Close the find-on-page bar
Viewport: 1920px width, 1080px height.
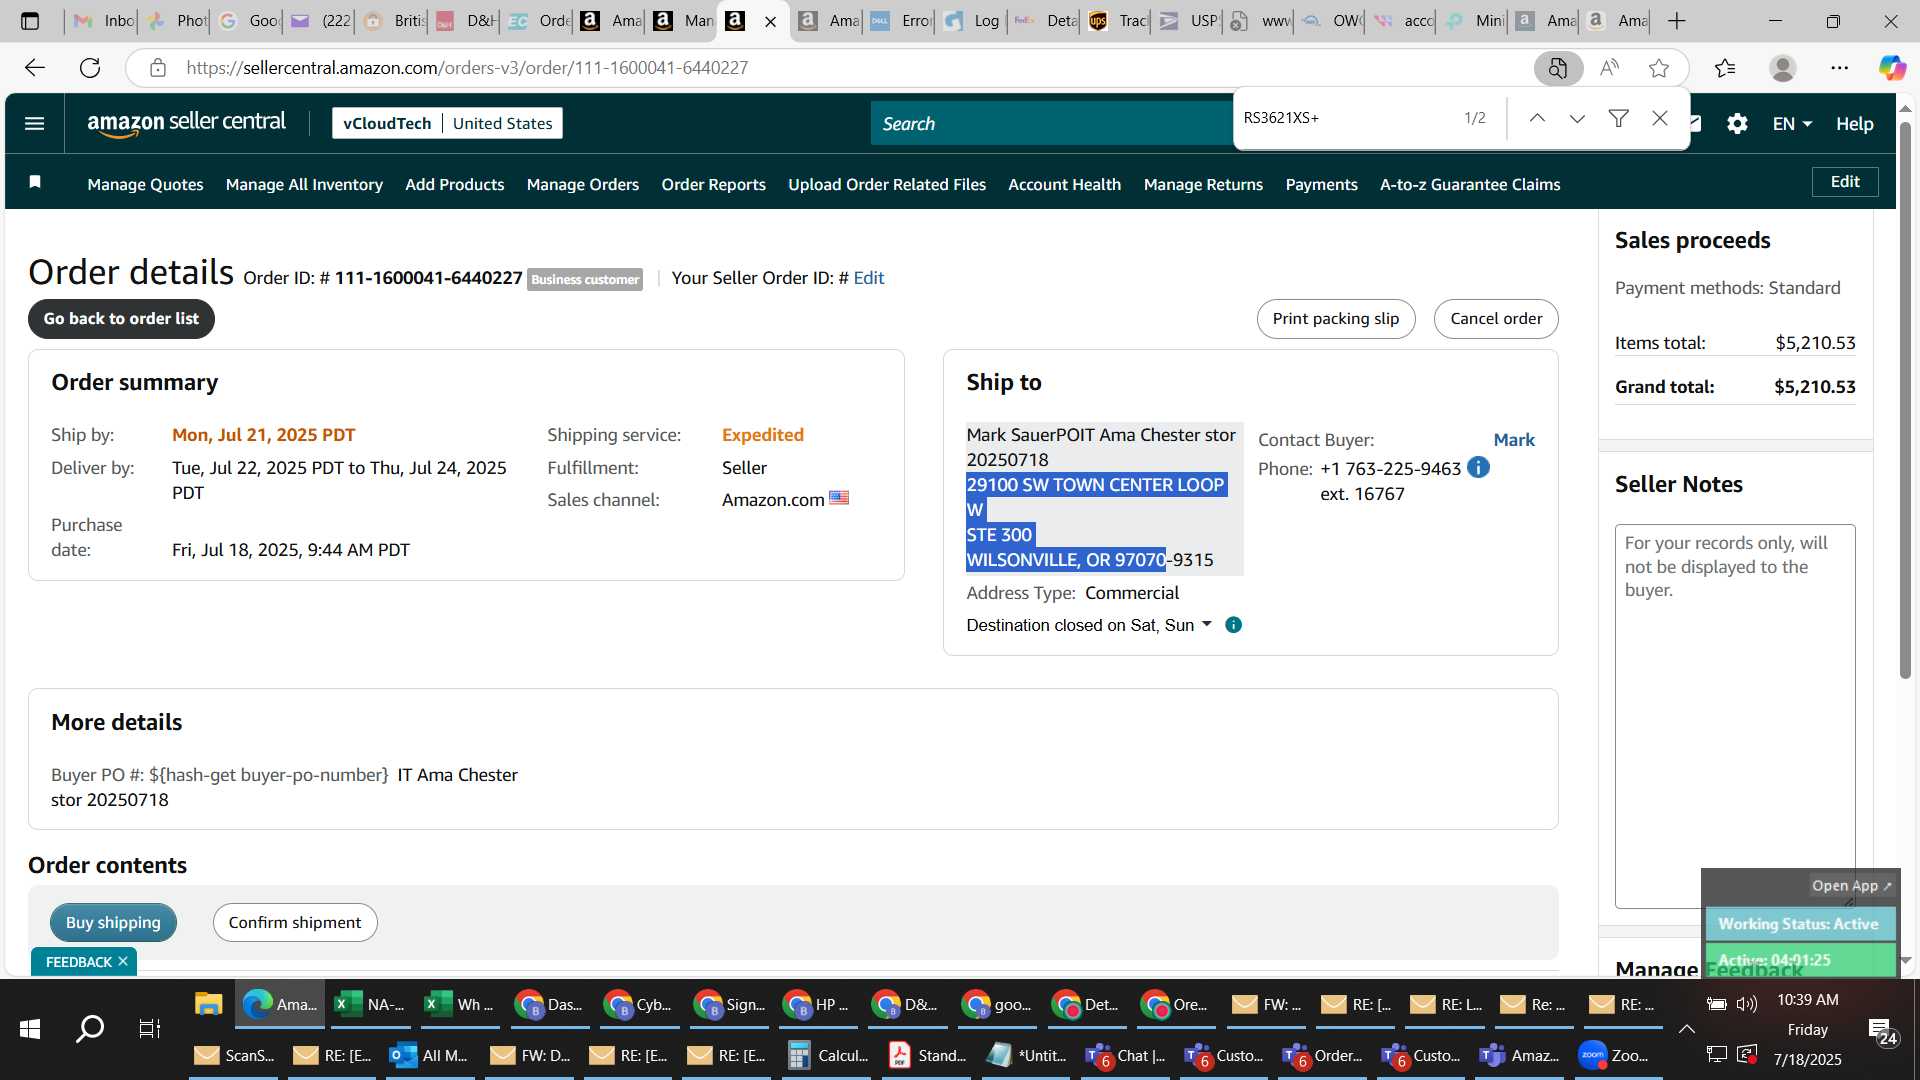(x=1660, y=118)
